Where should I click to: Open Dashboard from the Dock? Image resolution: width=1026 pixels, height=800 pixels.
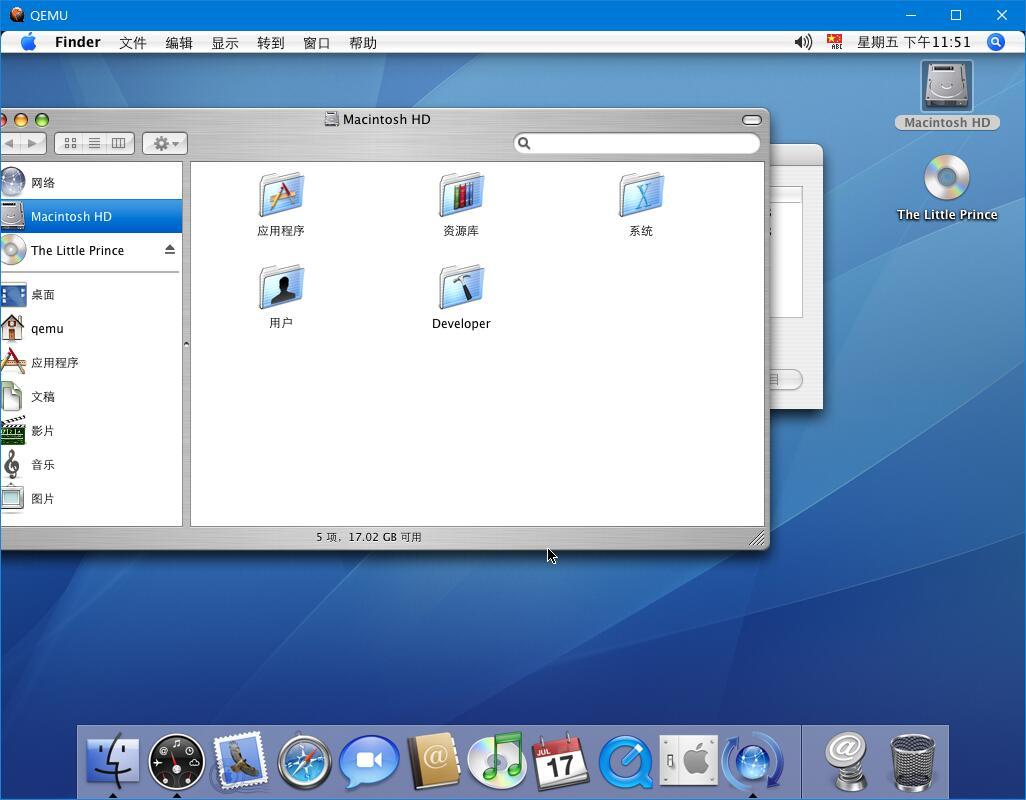(x=176, y=762)
